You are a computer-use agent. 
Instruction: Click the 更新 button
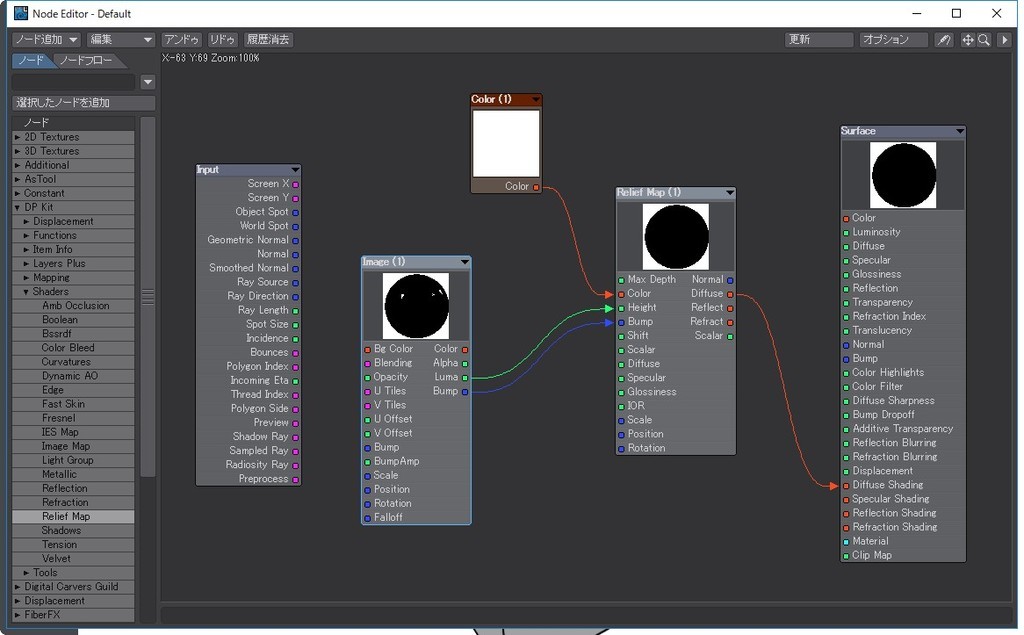coord(819,40)
